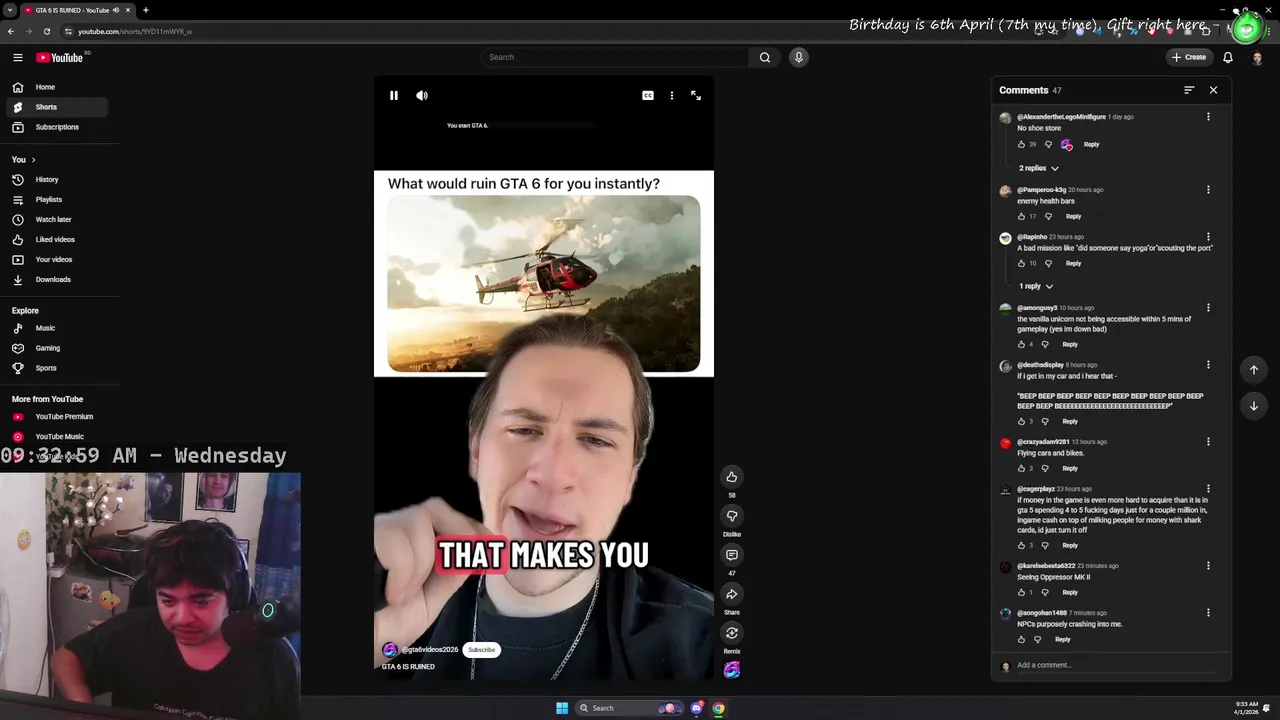The width and height of the screenshot is (1280, 720).
Task: Select Shorts in the sidebar
Action: [x=56, y=107]
